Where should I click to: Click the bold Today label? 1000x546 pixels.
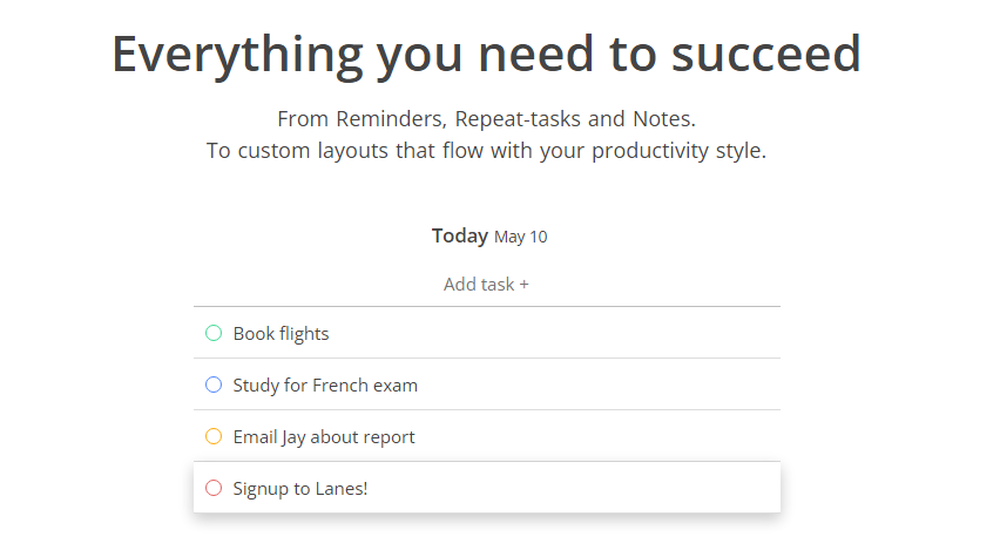[460, 236]
